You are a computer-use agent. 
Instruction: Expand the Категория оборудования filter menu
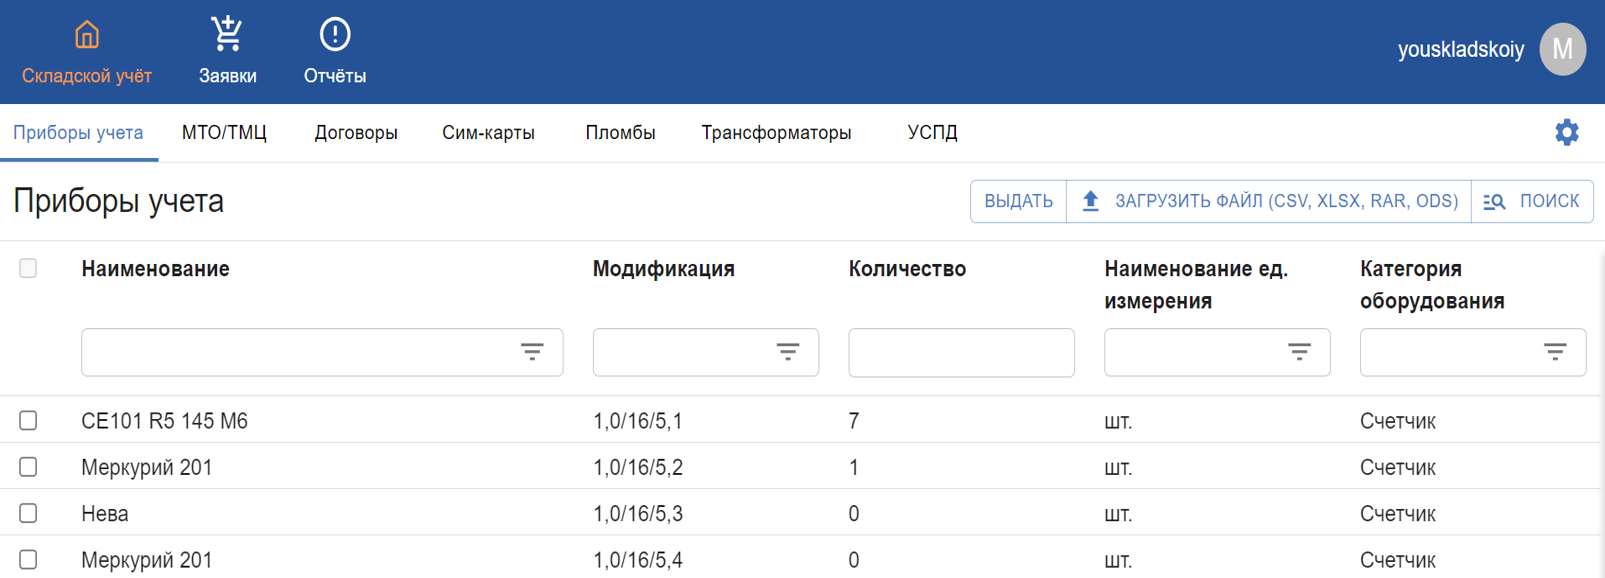tap(1555, 352)
